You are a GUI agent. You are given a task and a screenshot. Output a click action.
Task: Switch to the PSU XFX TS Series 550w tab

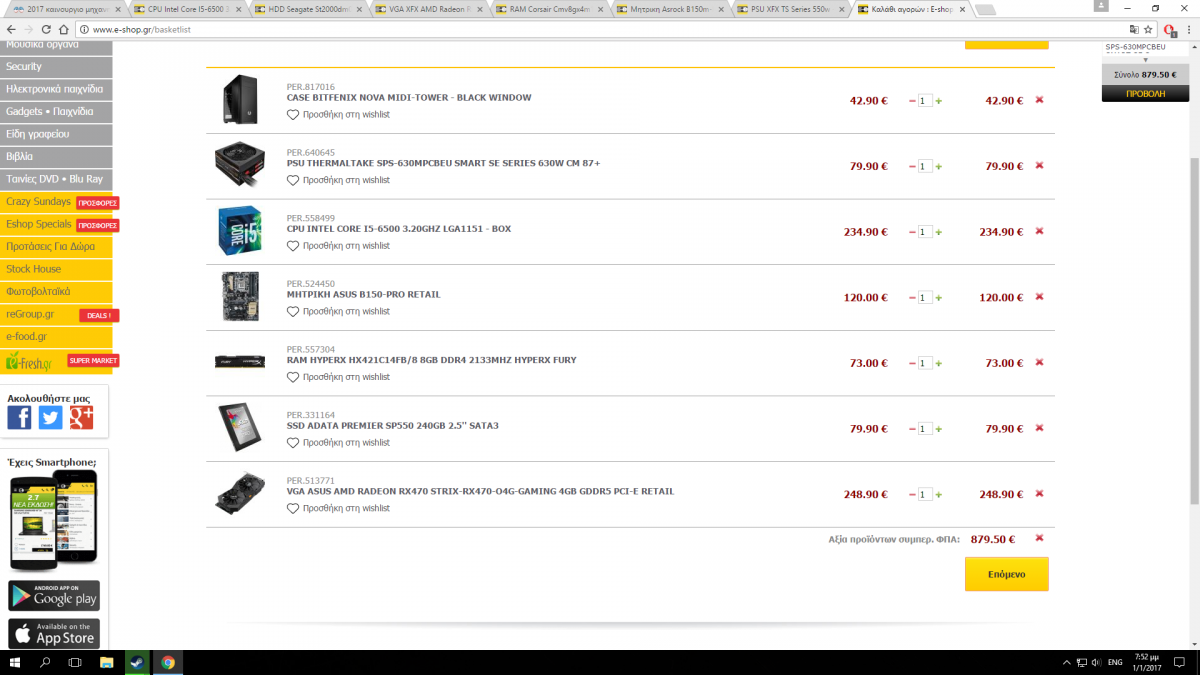[x=790, y=8]
